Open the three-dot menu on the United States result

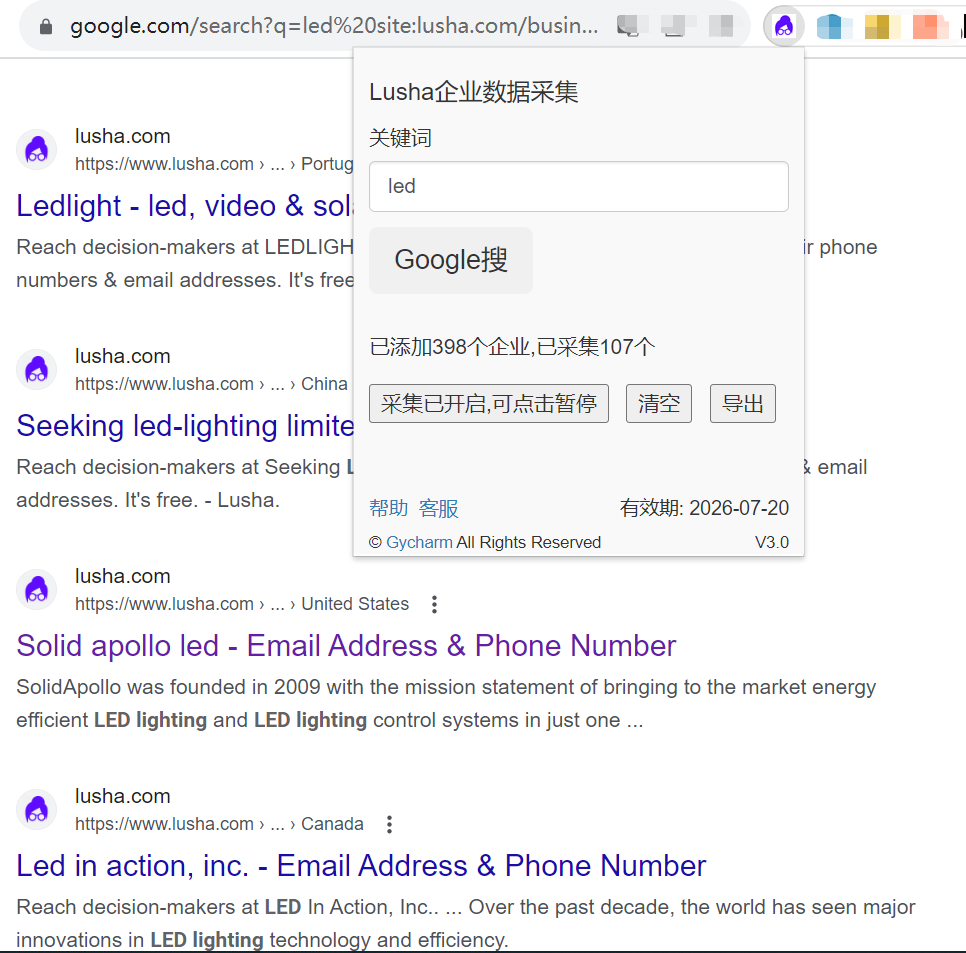click(434, 604)
